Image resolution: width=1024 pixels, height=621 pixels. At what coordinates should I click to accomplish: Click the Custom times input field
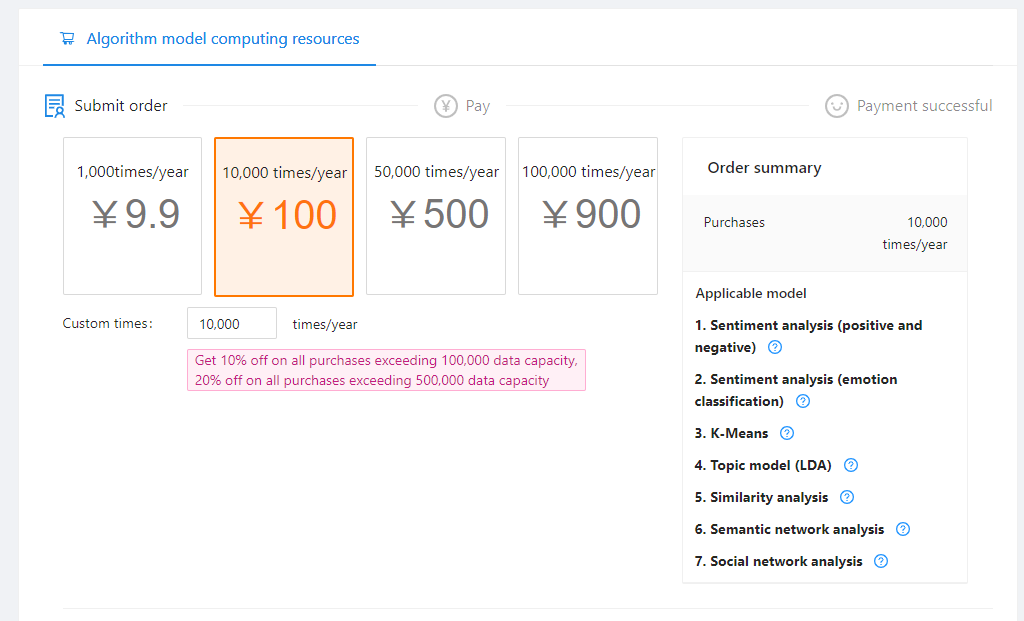(x=232, y=324)
